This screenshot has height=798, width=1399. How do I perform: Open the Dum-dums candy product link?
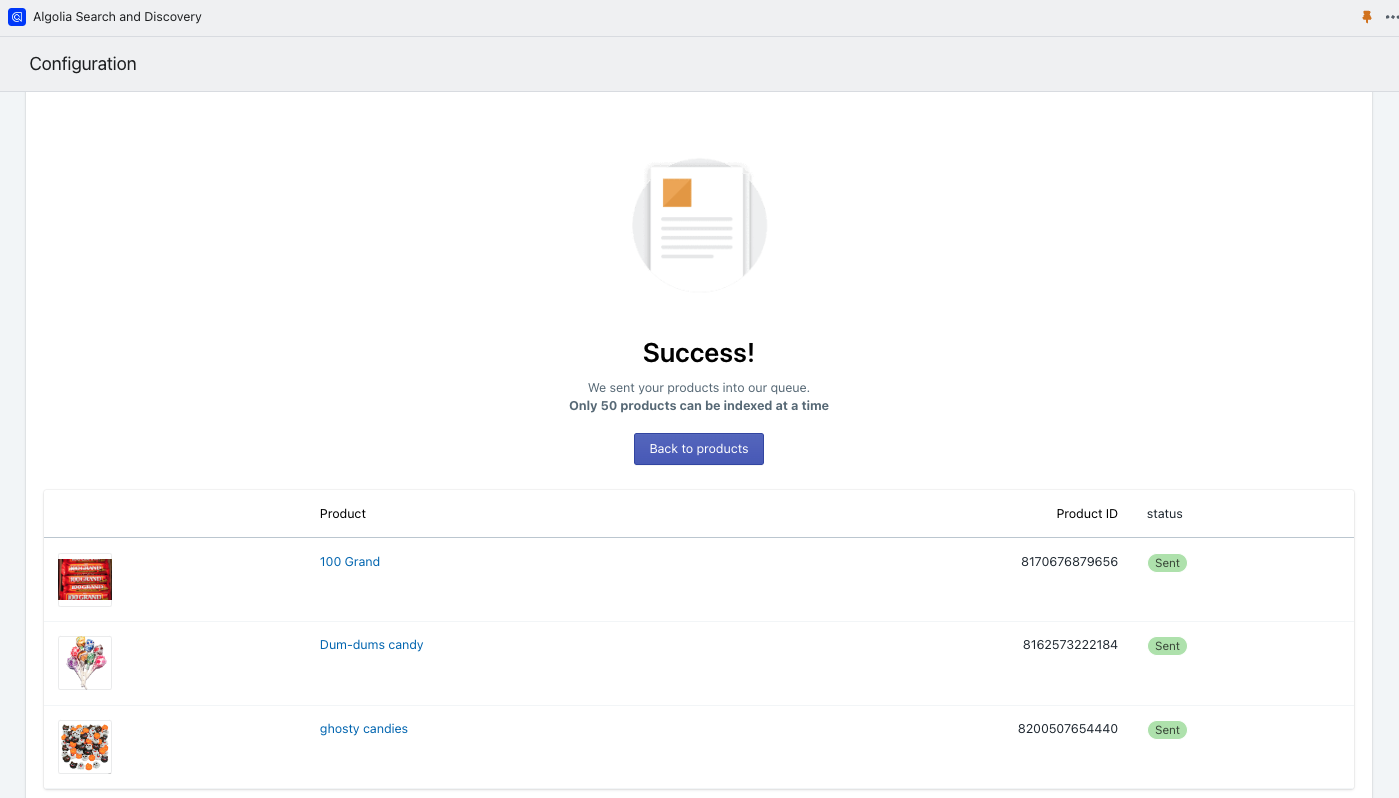point(372,645)
